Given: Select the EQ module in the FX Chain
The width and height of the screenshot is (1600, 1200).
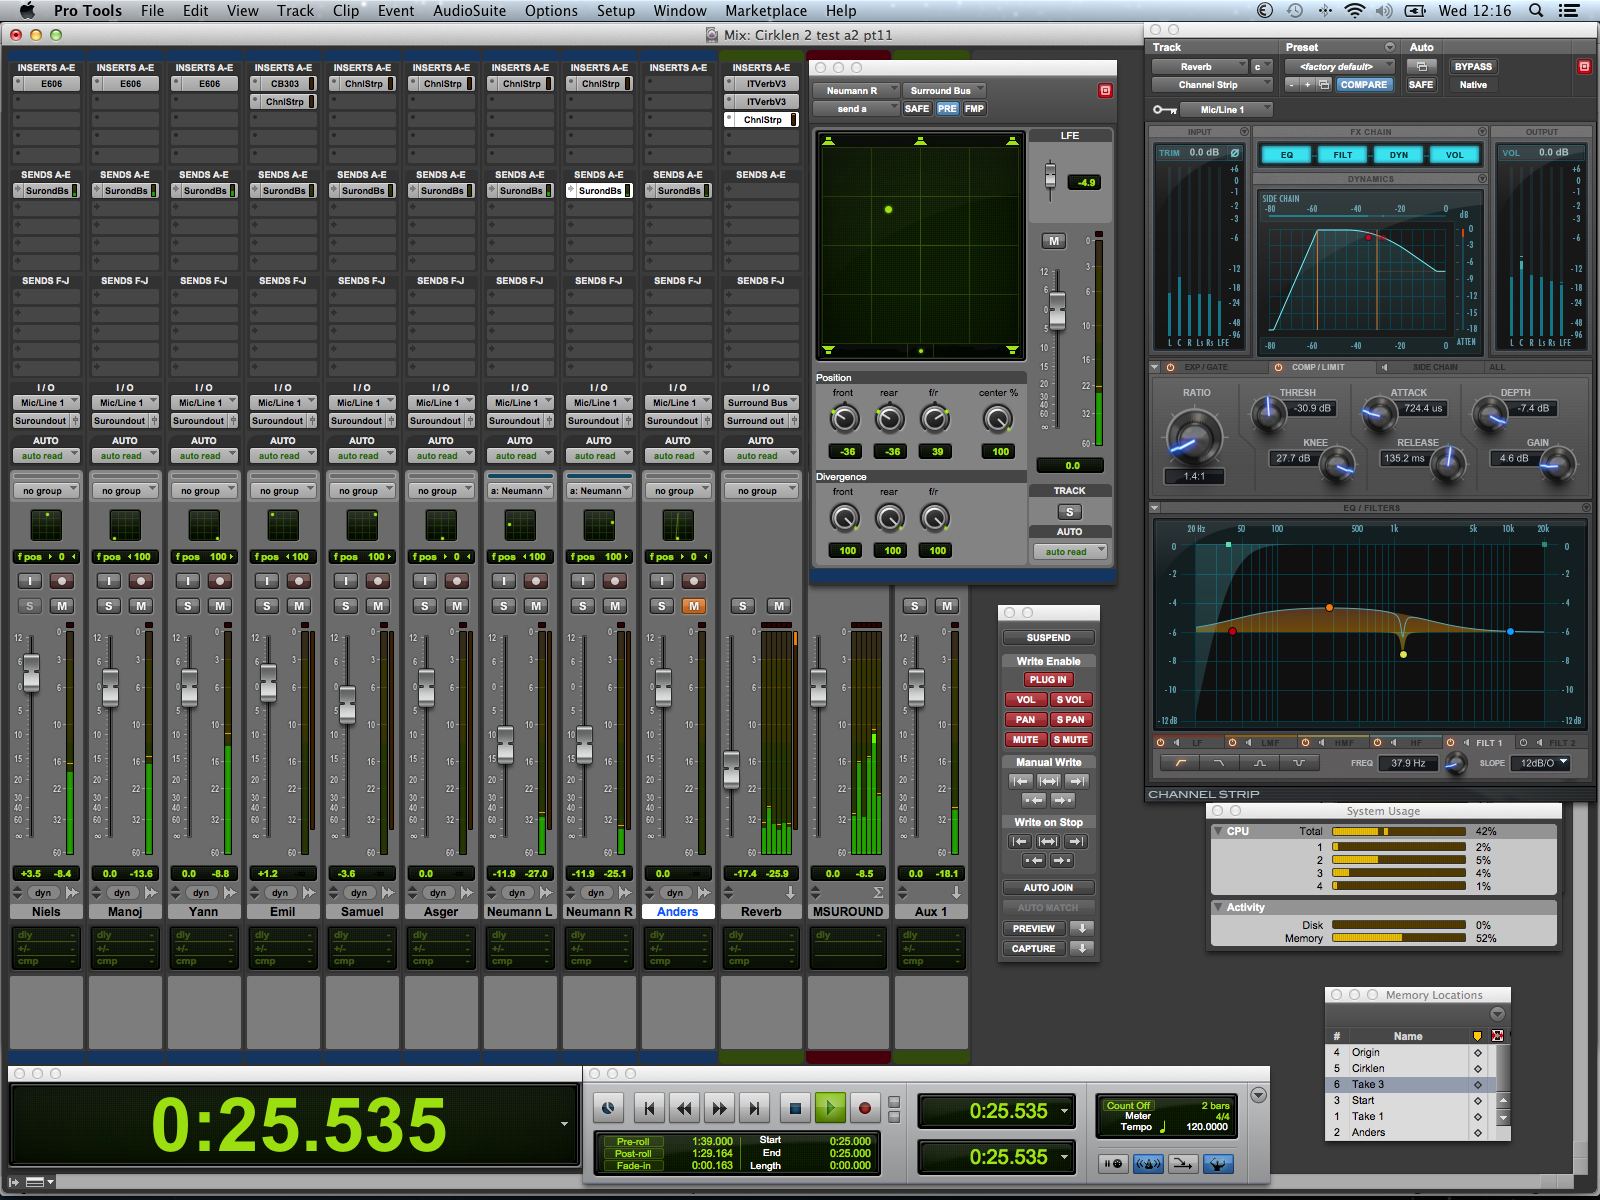Looking at the screenshot, I should coord(1286,154).
